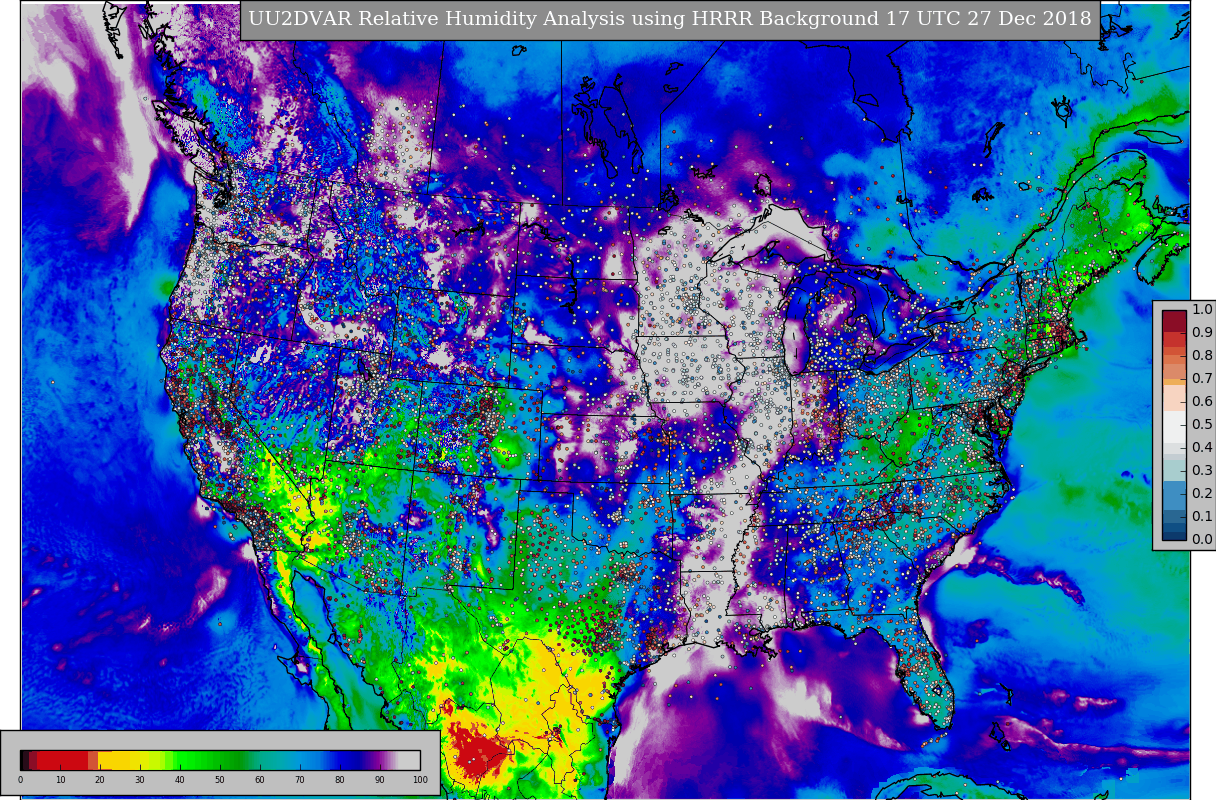This screenshot has height=800, width=1216.
Task: Click the 0.3 label on the vertical colorbar
Action: [1202, 470]
